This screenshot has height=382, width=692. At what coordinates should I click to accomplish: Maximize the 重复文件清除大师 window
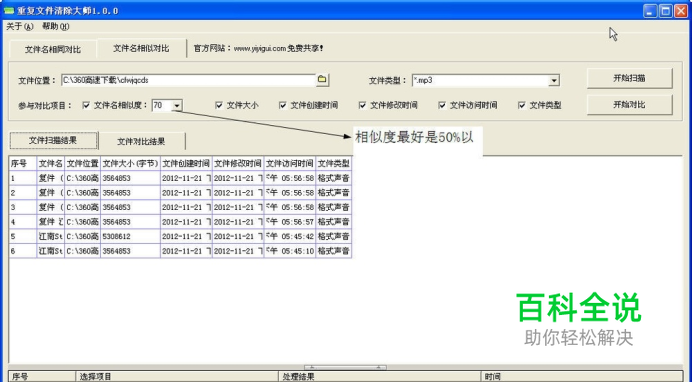(x=666, y=11)
